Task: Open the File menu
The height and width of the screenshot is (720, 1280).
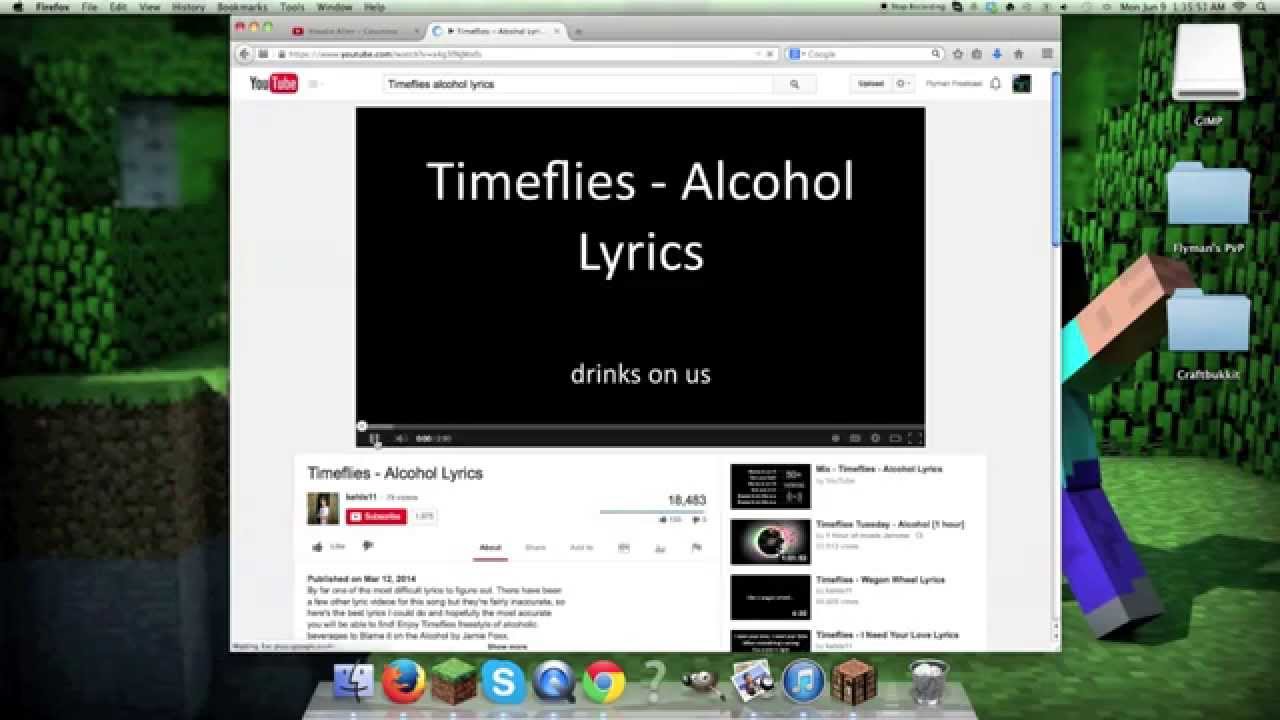Action: coord(89,7)
